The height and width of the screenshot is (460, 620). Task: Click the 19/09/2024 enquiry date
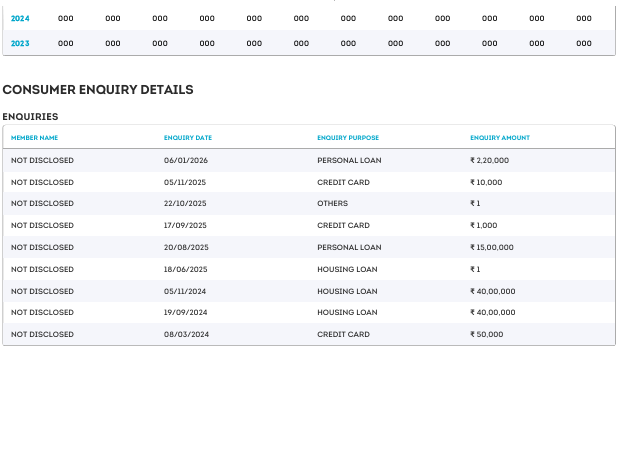pyautogui.click(x=185, y=313)
